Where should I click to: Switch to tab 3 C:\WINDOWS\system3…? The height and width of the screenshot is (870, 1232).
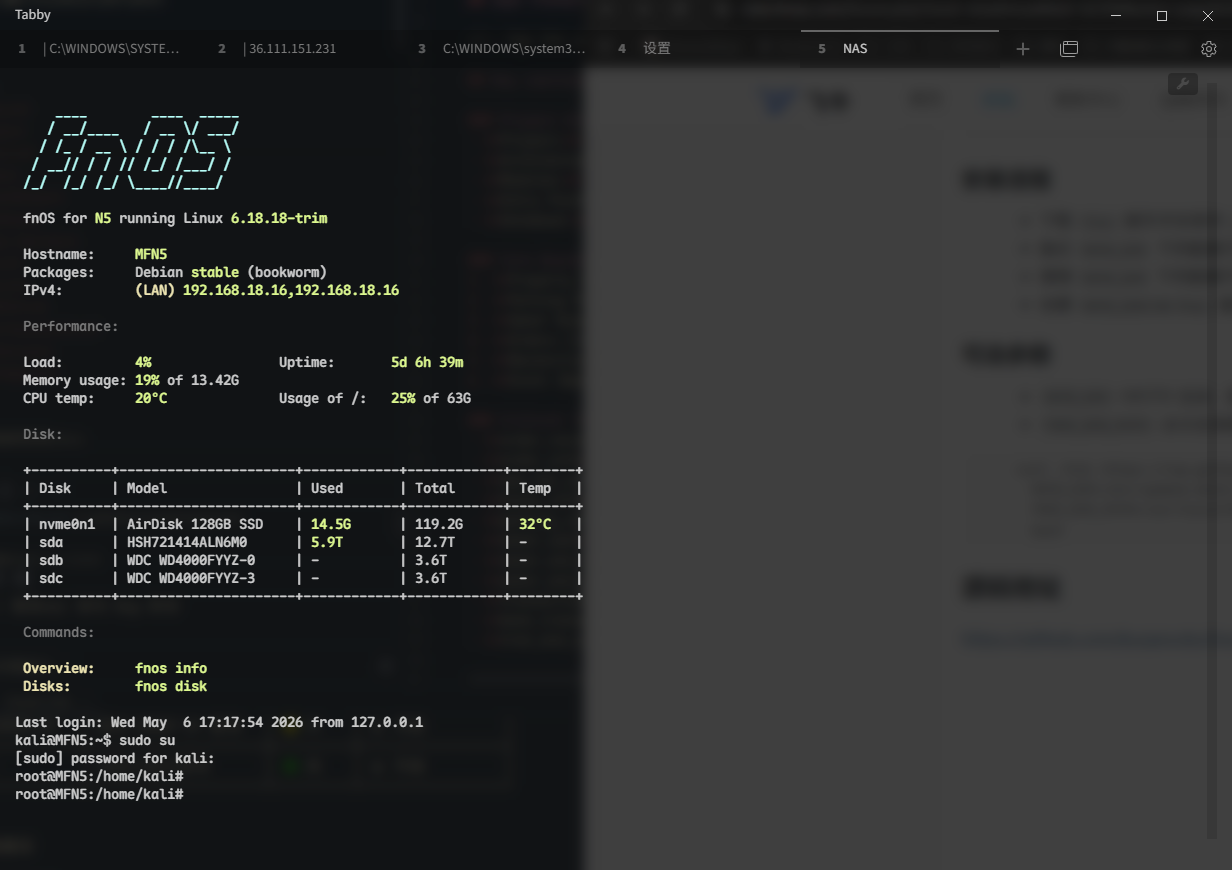500,49
